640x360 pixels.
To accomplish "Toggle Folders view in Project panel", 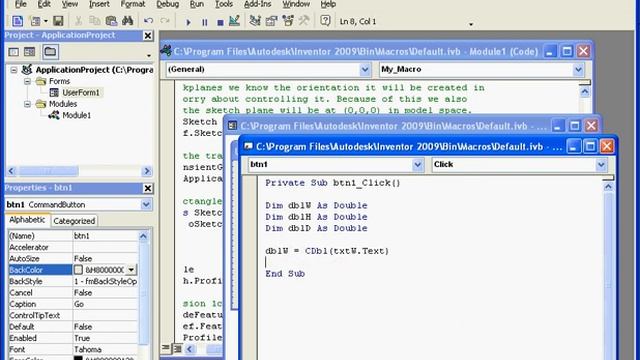I will [50, 52].
